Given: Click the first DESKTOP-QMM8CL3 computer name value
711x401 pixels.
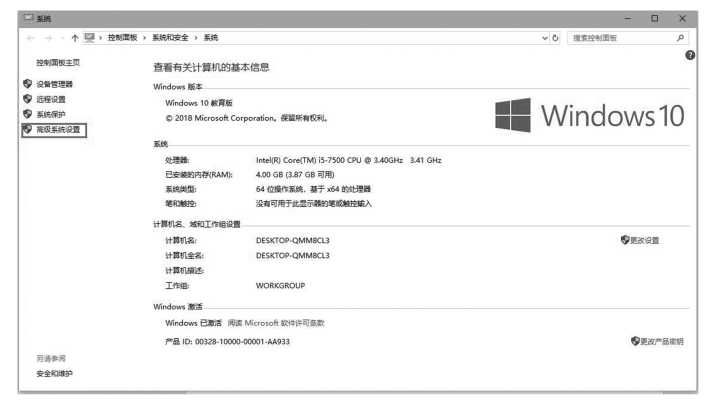Looking at the screenshot, I should tap(292, 240).
